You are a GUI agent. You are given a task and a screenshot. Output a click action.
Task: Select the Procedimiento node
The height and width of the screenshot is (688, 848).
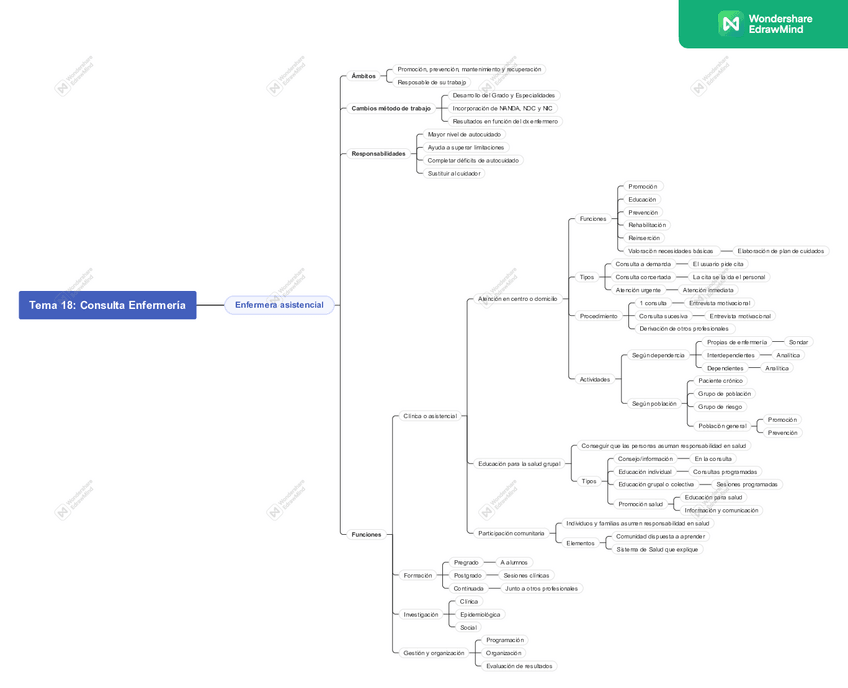(x=599, y=316)
